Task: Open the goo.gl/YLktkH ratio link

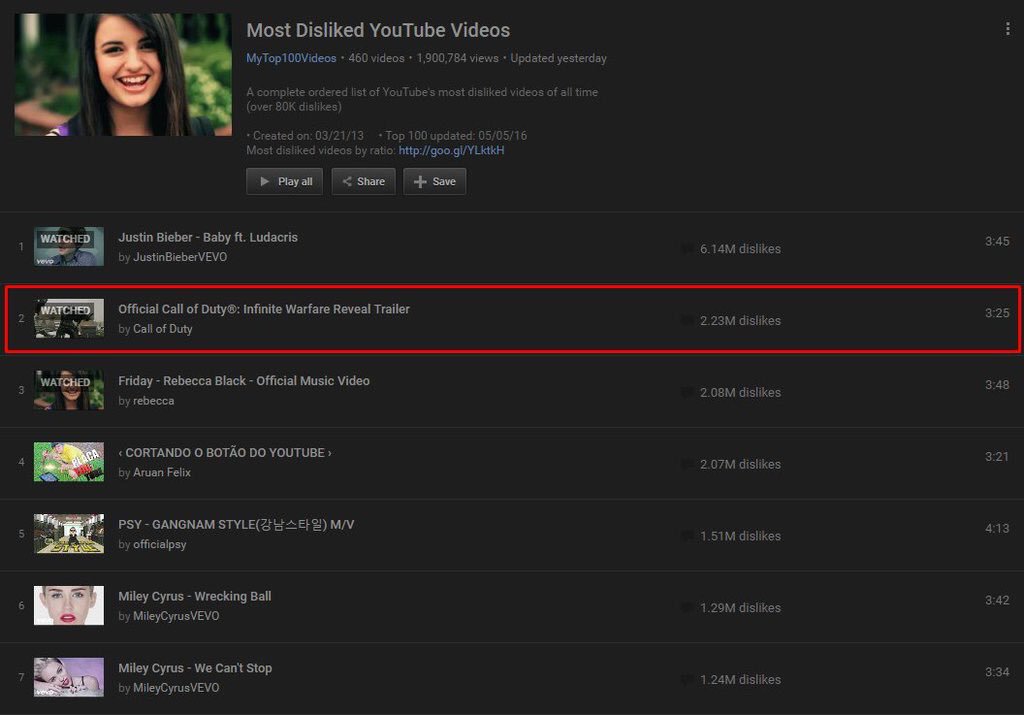Action: [451, 150]
